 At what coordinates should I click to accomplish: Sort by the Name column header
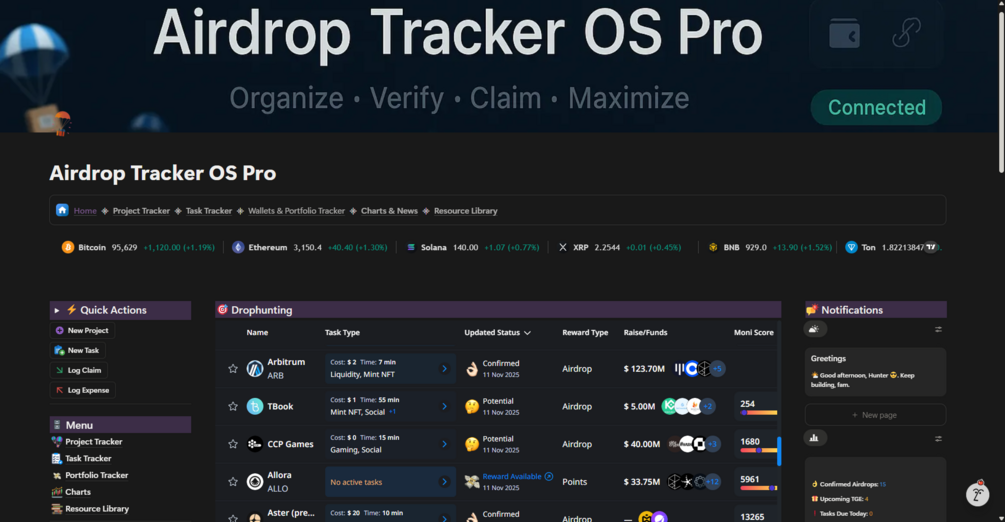[x=257, y=332]
